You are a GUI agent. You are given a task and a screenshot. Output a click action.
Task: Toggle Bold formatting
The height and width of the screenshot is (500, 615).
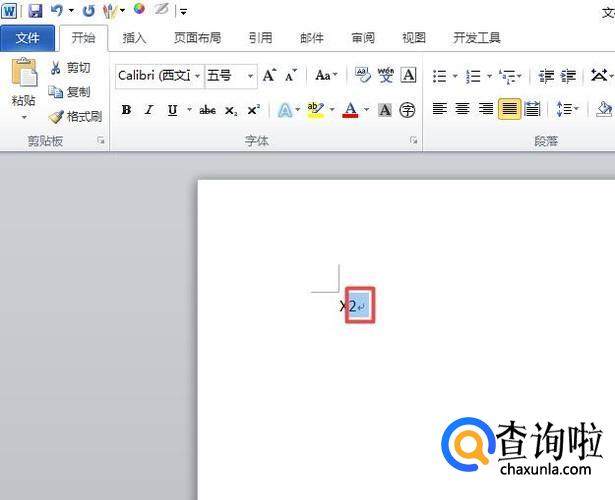click(x=126, y=110)
